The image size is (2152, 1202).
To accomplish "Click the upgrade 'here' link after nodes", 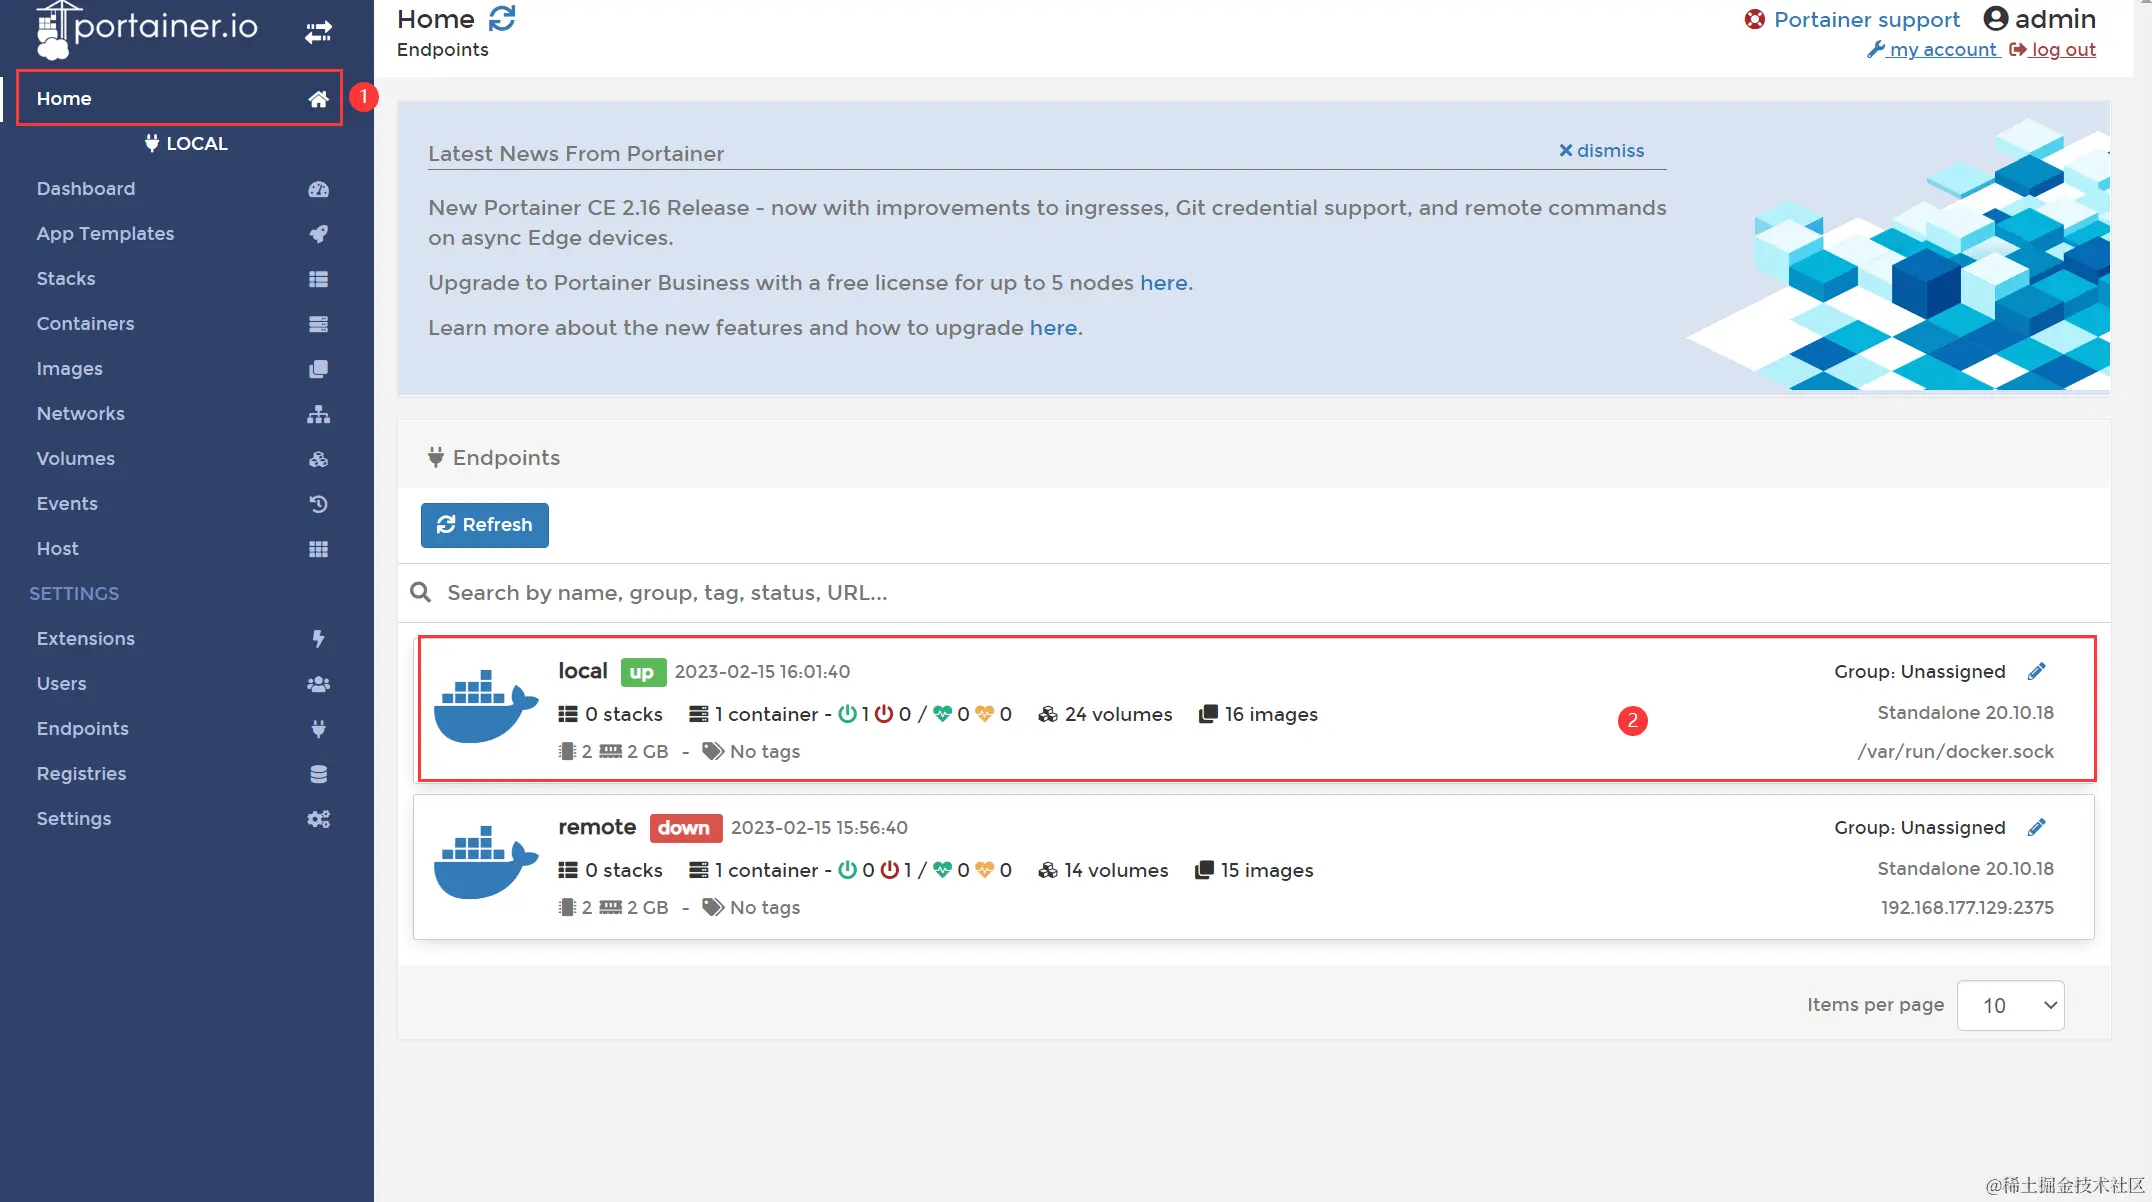I will pyautogui.click(x=1163, y=282).
